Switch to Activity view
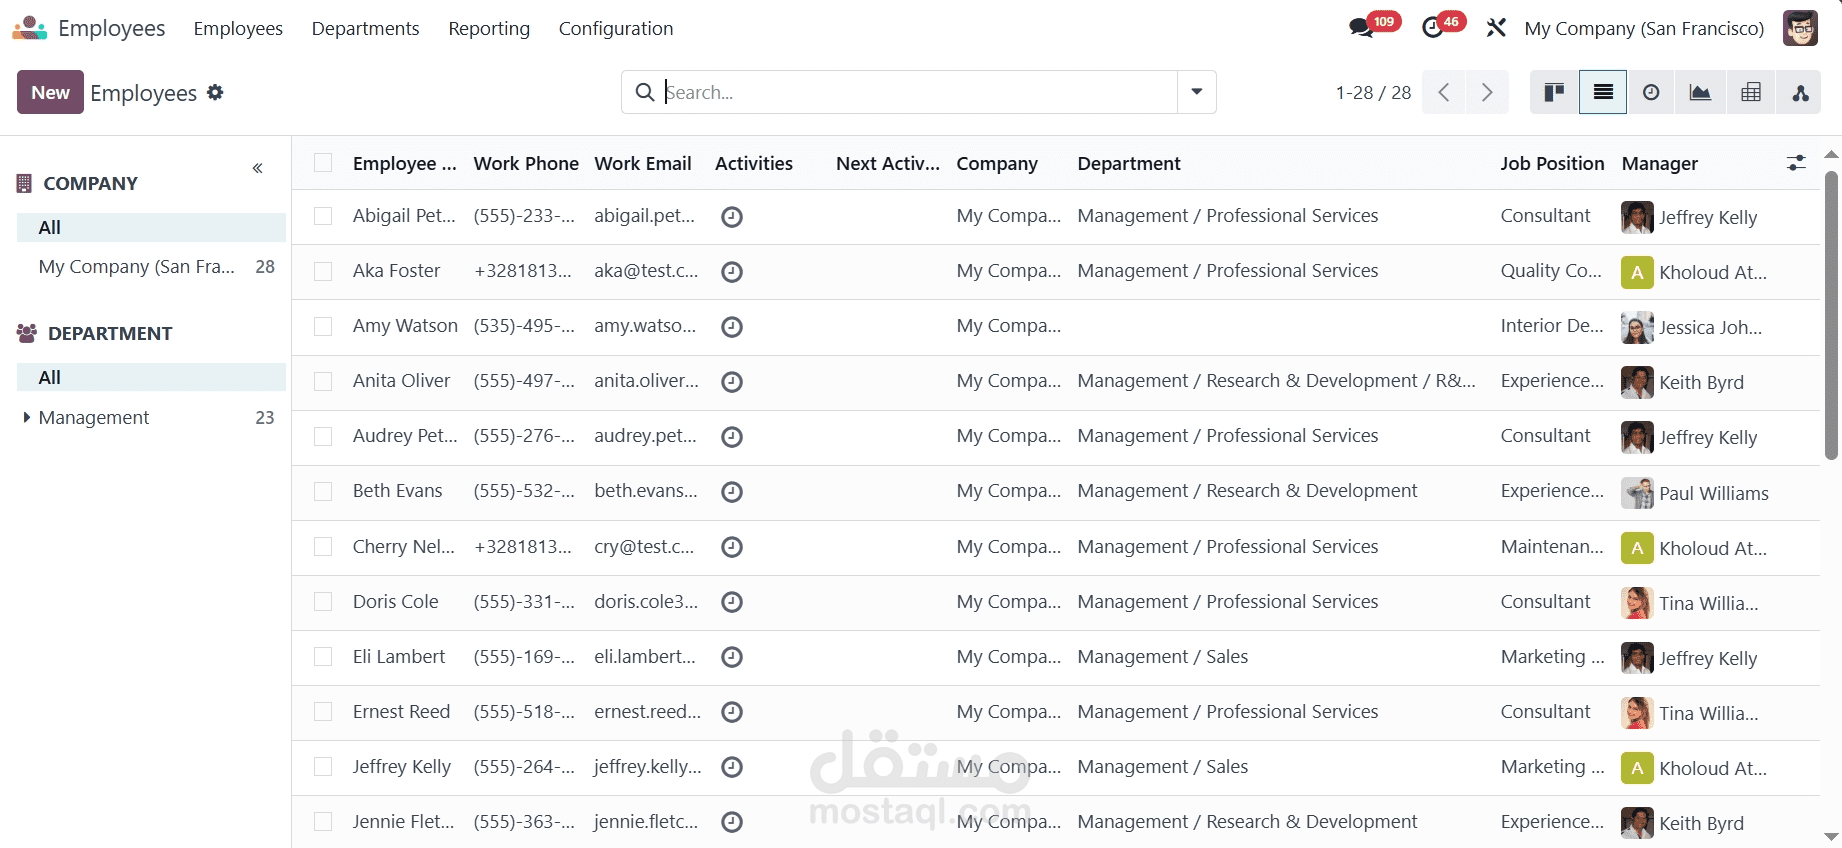1842x848 pixels. pos(1651,92)
